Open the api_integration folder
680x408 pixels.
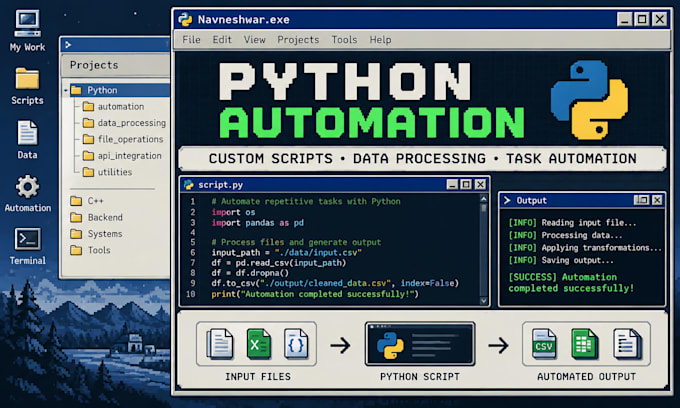pos(122,156)
